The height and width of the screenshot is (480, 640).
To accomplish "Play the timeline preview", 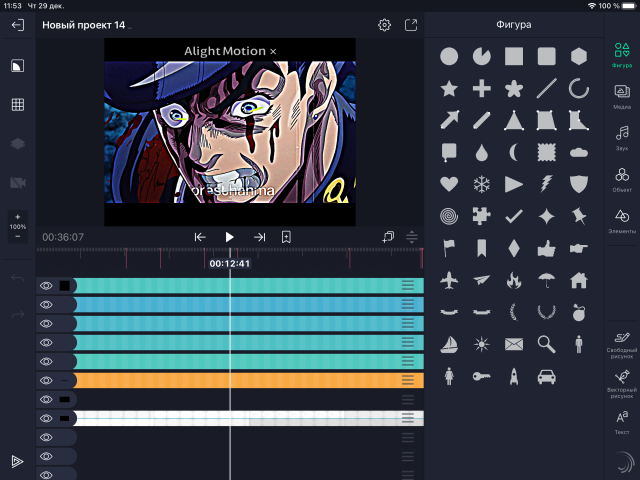I will coord(229,237).
